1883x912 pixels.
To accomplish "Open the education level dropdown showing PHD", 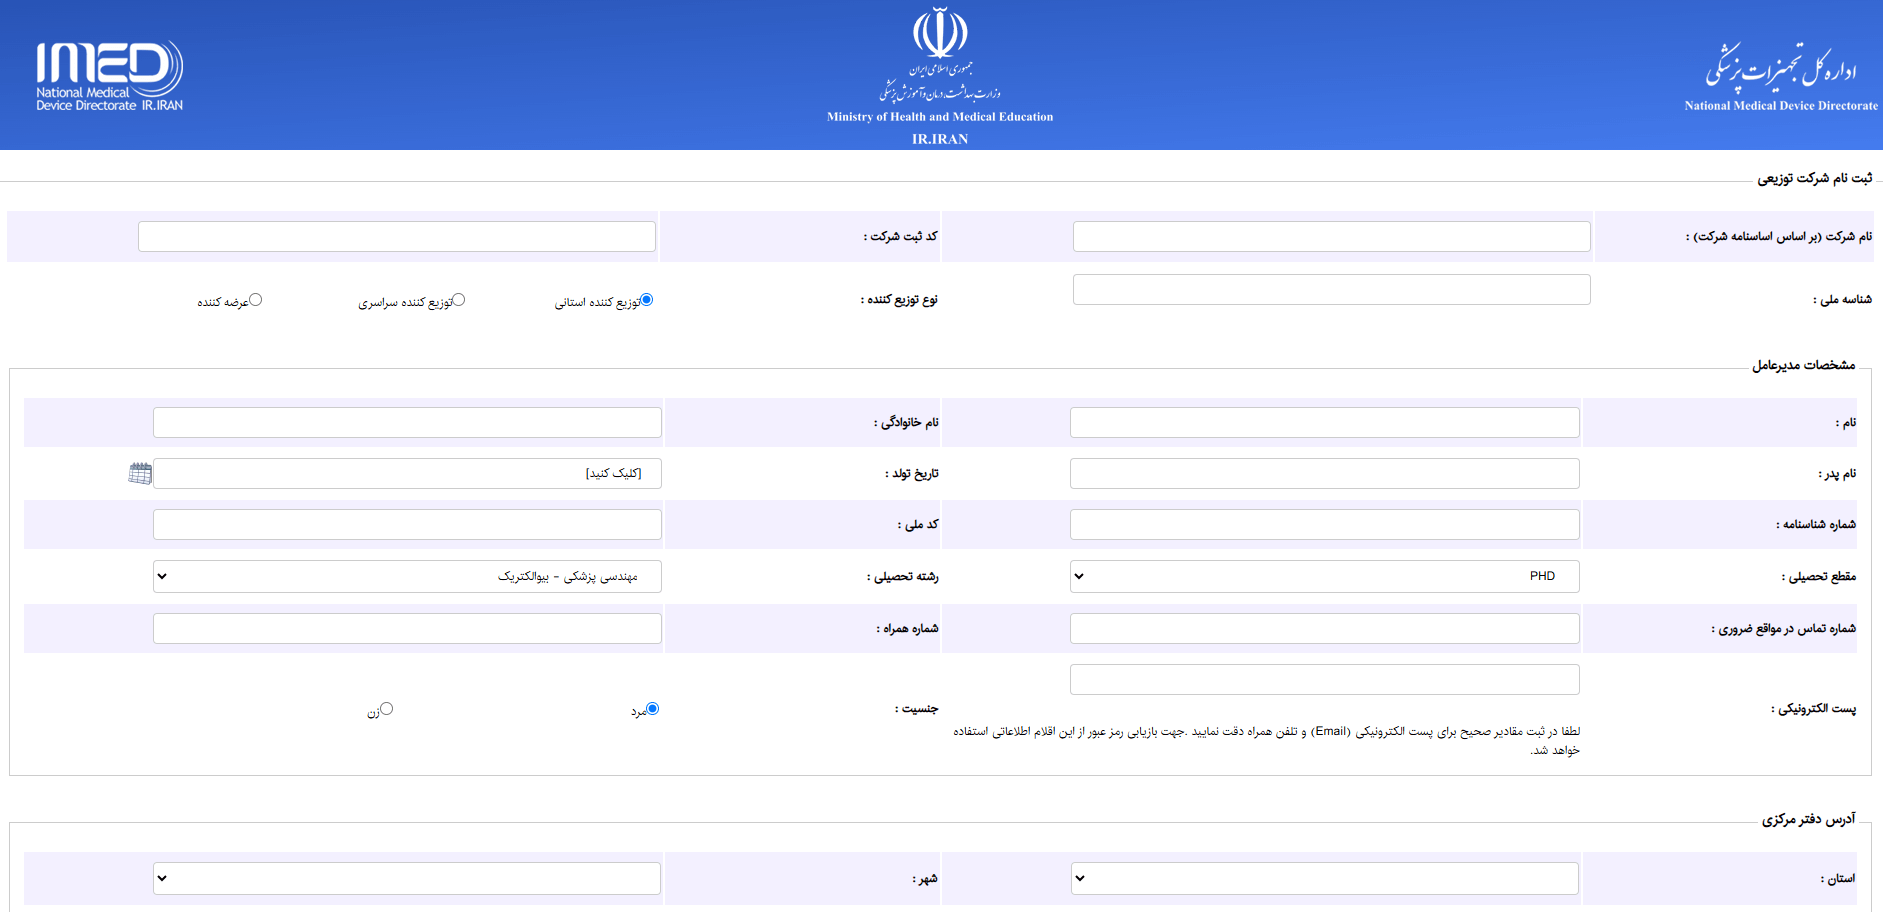I will click(1324, 576).
